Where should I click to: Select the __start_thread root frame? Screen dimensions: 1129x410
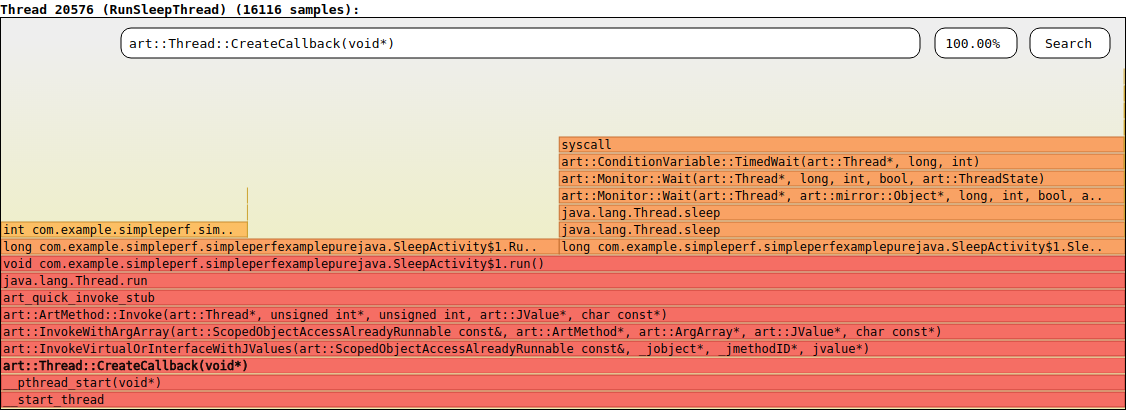563,400
